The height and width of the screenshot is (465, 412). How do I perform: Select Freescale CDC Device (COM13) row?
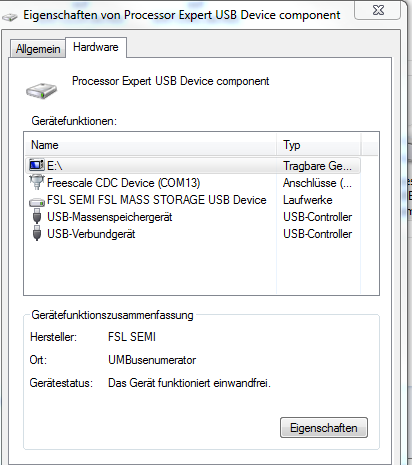point(193,183)
